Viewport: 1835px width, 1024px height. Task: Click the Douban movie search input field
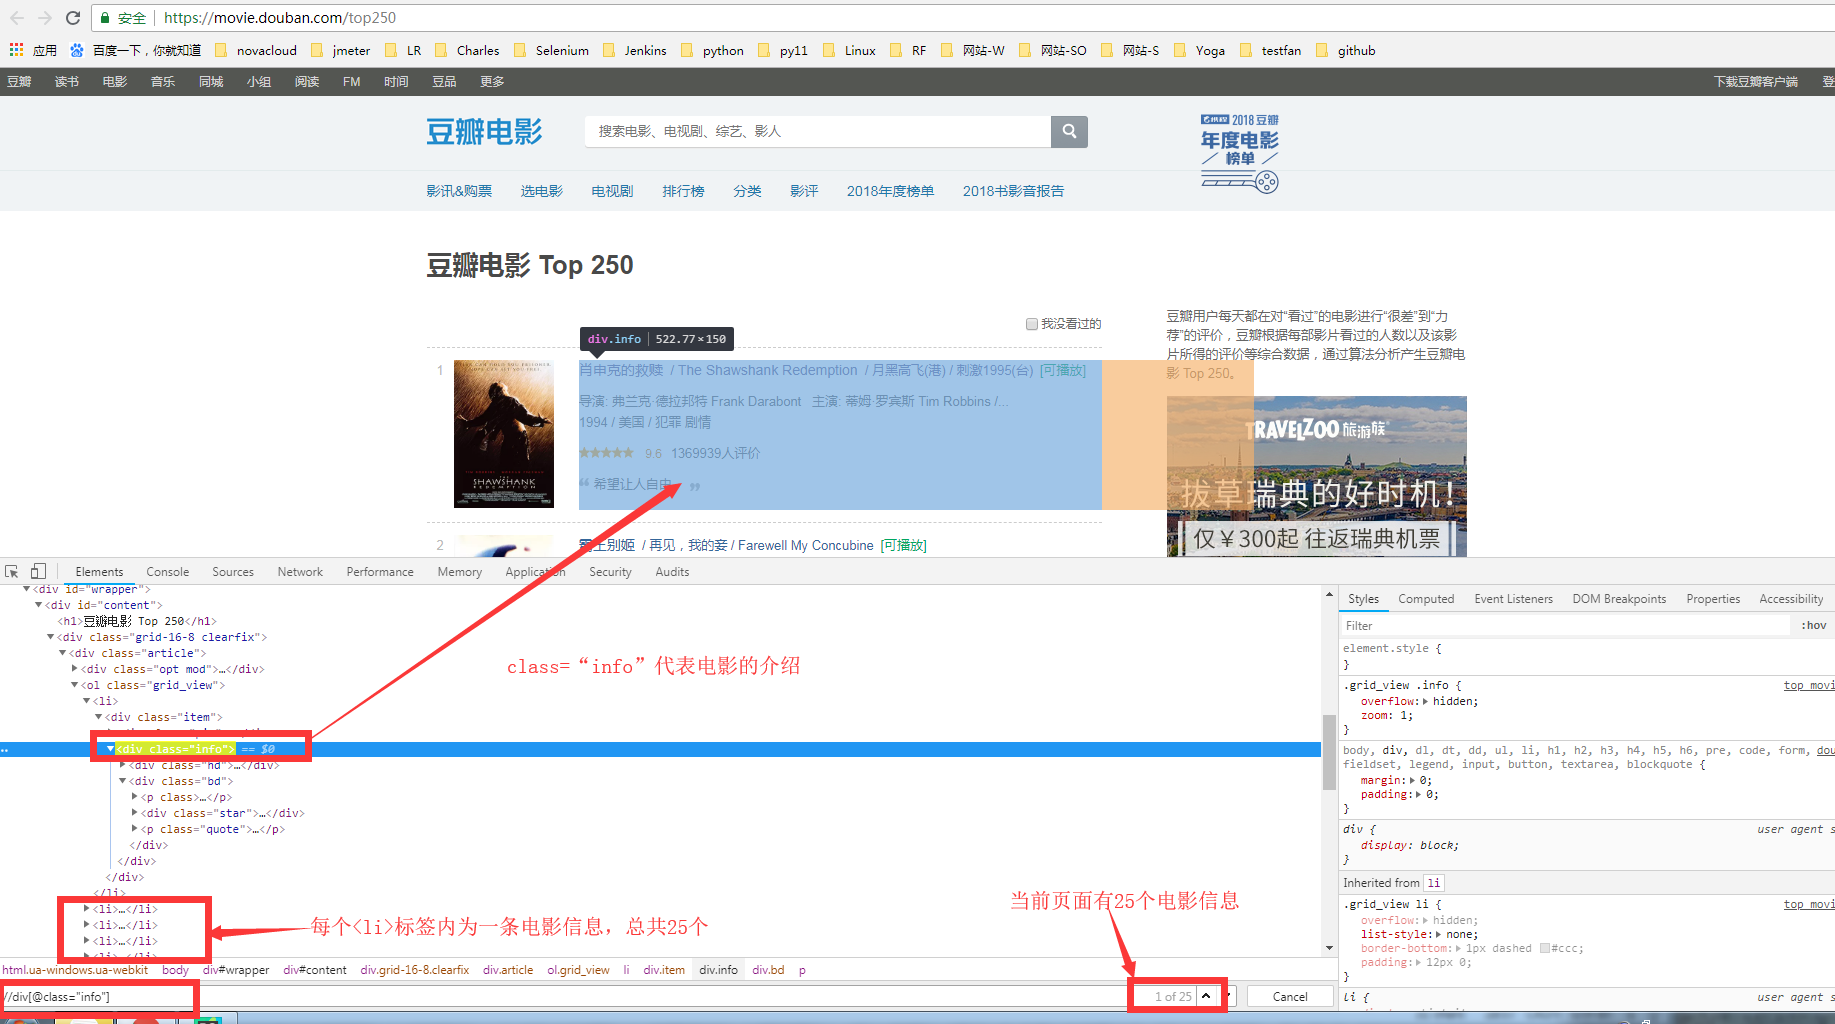click(817, 131)
